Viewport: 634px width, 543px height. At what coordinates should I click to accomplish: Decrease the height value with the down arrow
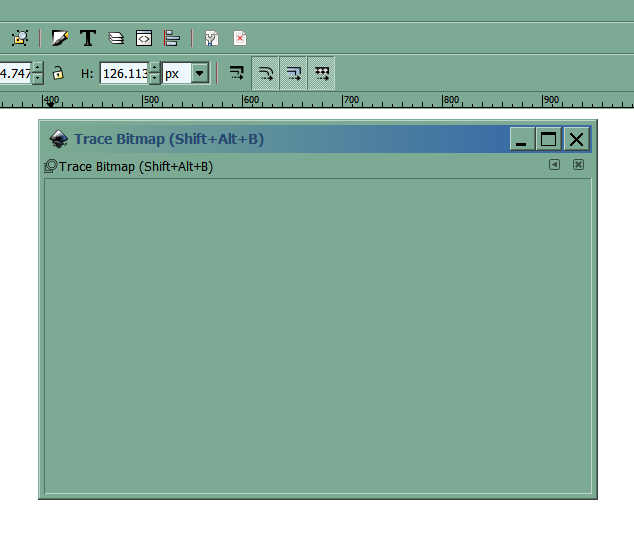click(154, 78)
